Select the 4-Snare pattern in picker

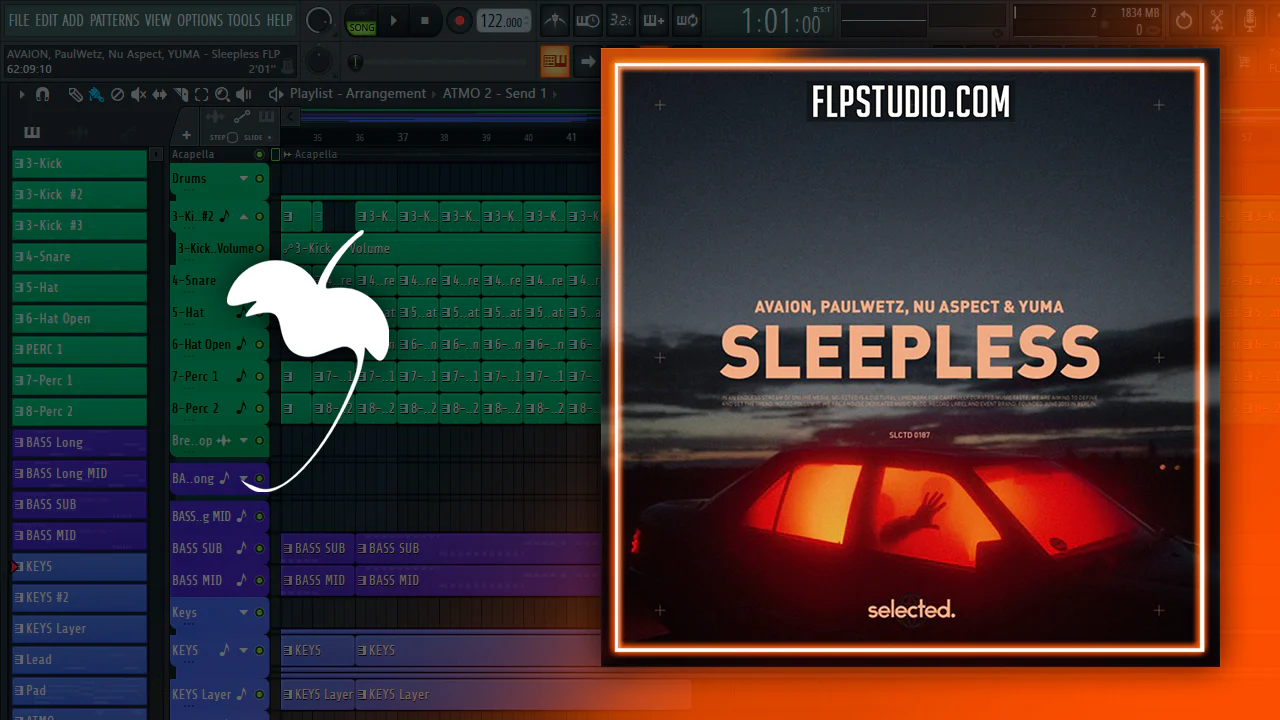79,257
